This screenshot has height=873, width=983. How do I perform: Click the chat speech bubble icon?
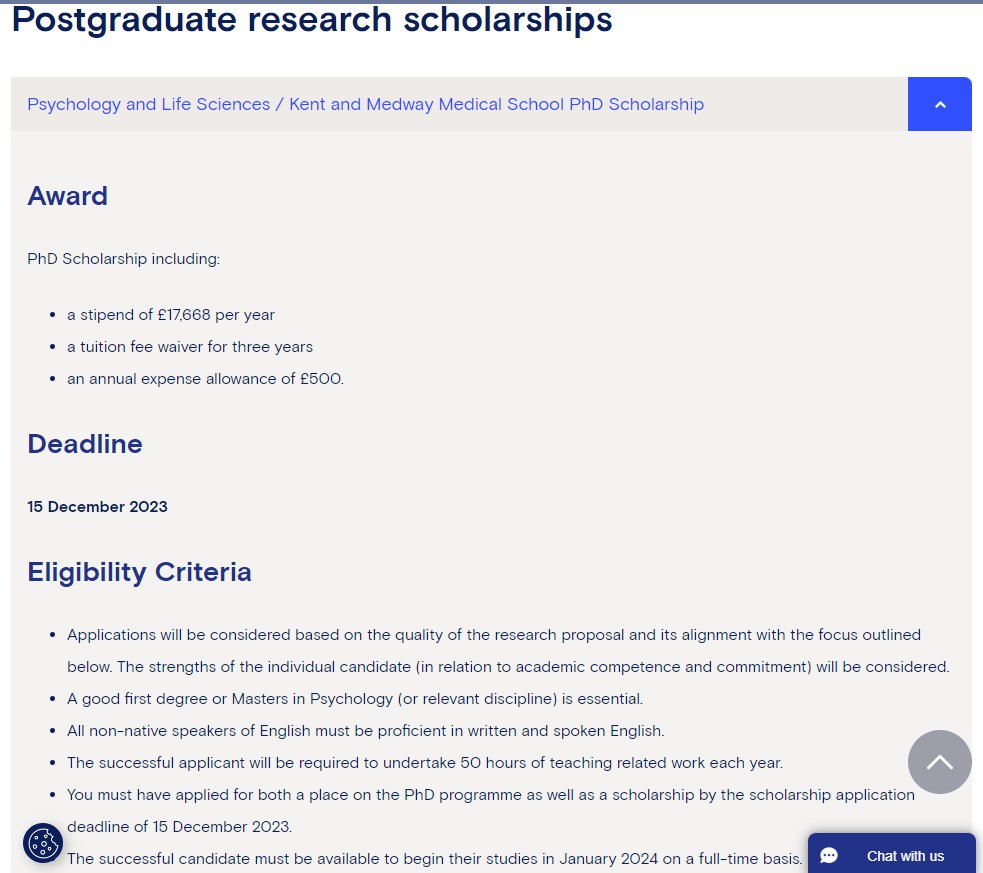click(x=829, y=855)
